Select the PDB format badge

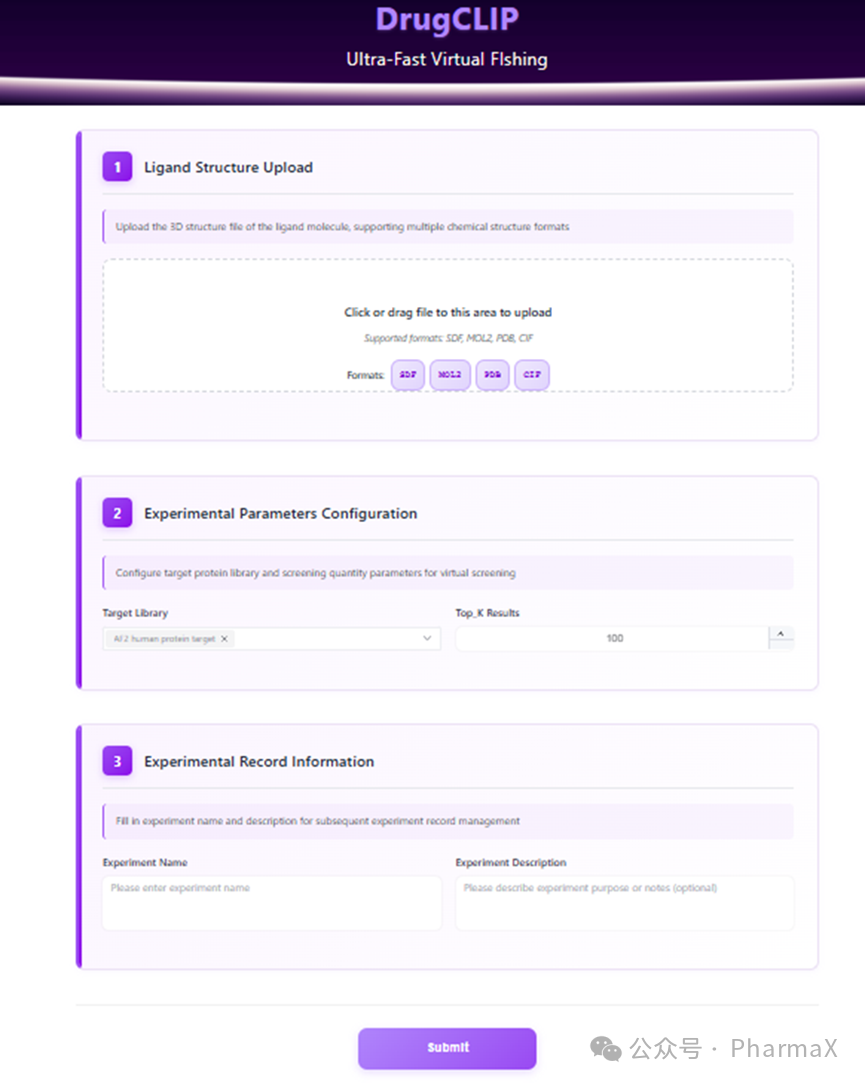tap(492, 375)
